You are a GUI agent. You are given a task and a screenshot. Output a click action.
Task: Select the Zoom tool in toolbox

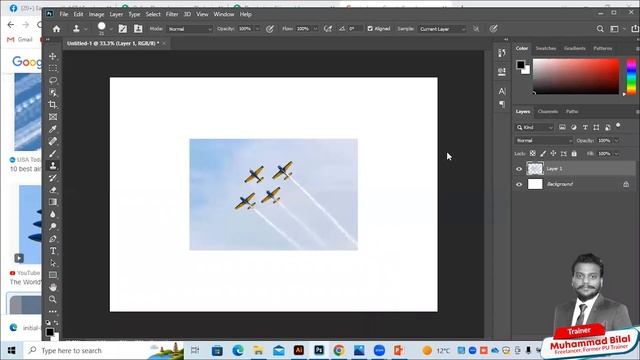click(53, 300)
